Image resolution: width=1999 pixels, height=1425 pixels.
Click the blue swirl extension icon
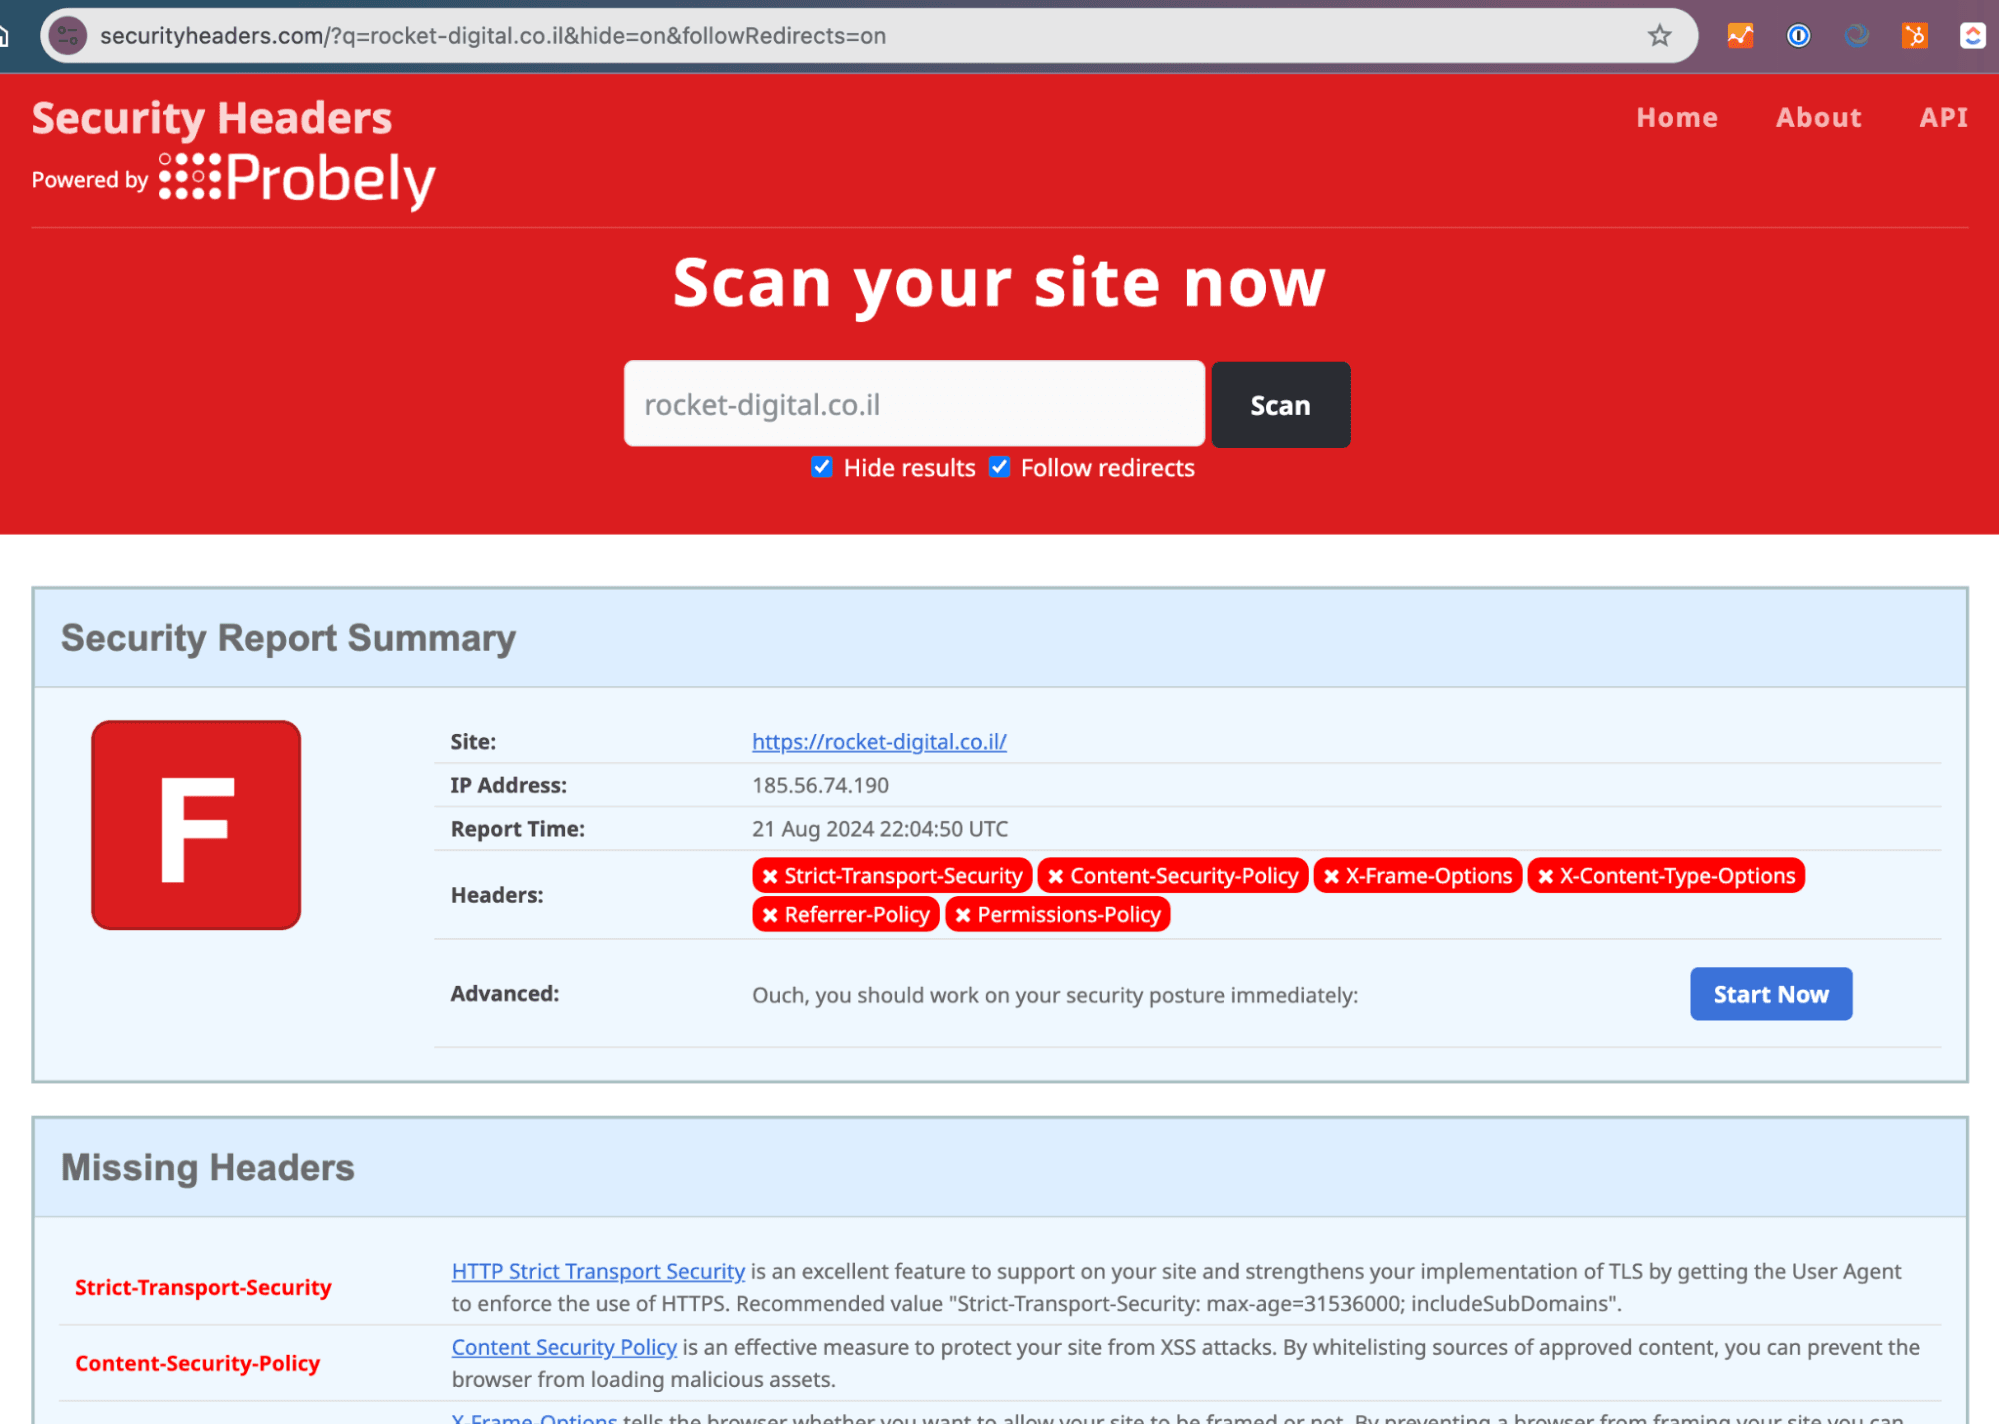pos(1856,35)
